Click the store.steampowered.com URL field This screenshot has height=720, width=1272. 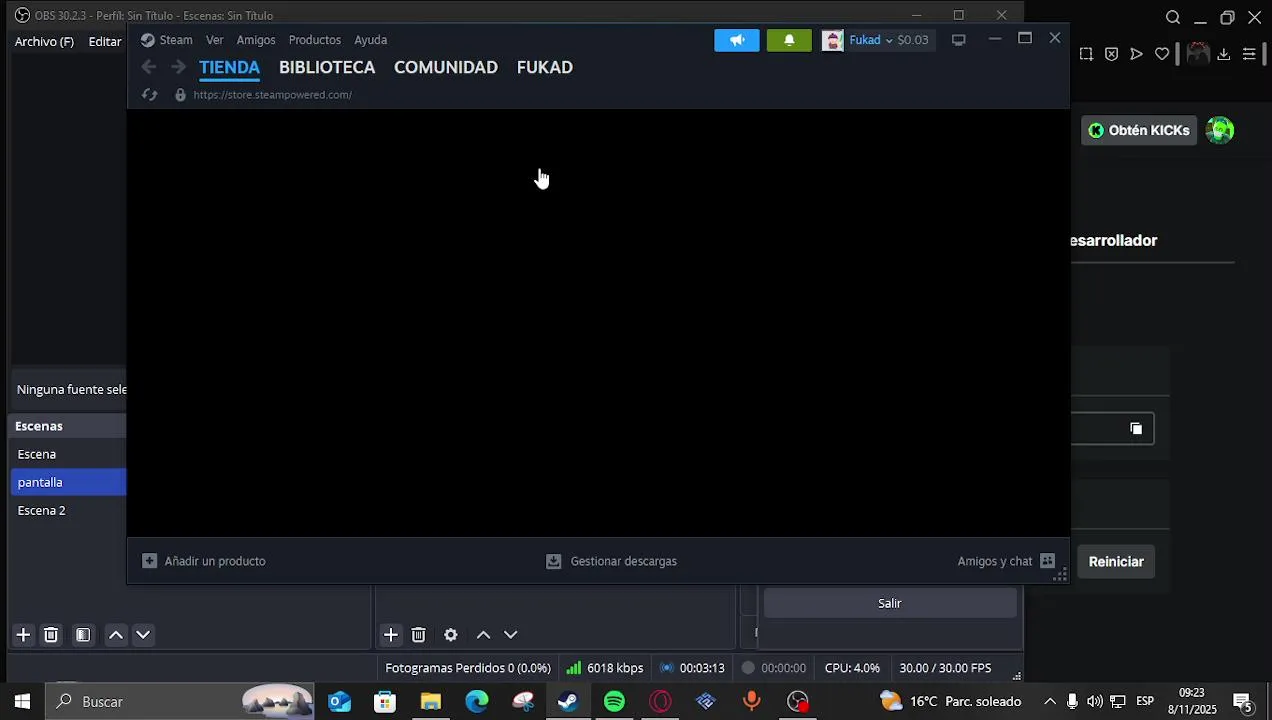pyautogui.click(x=273, y=95)
